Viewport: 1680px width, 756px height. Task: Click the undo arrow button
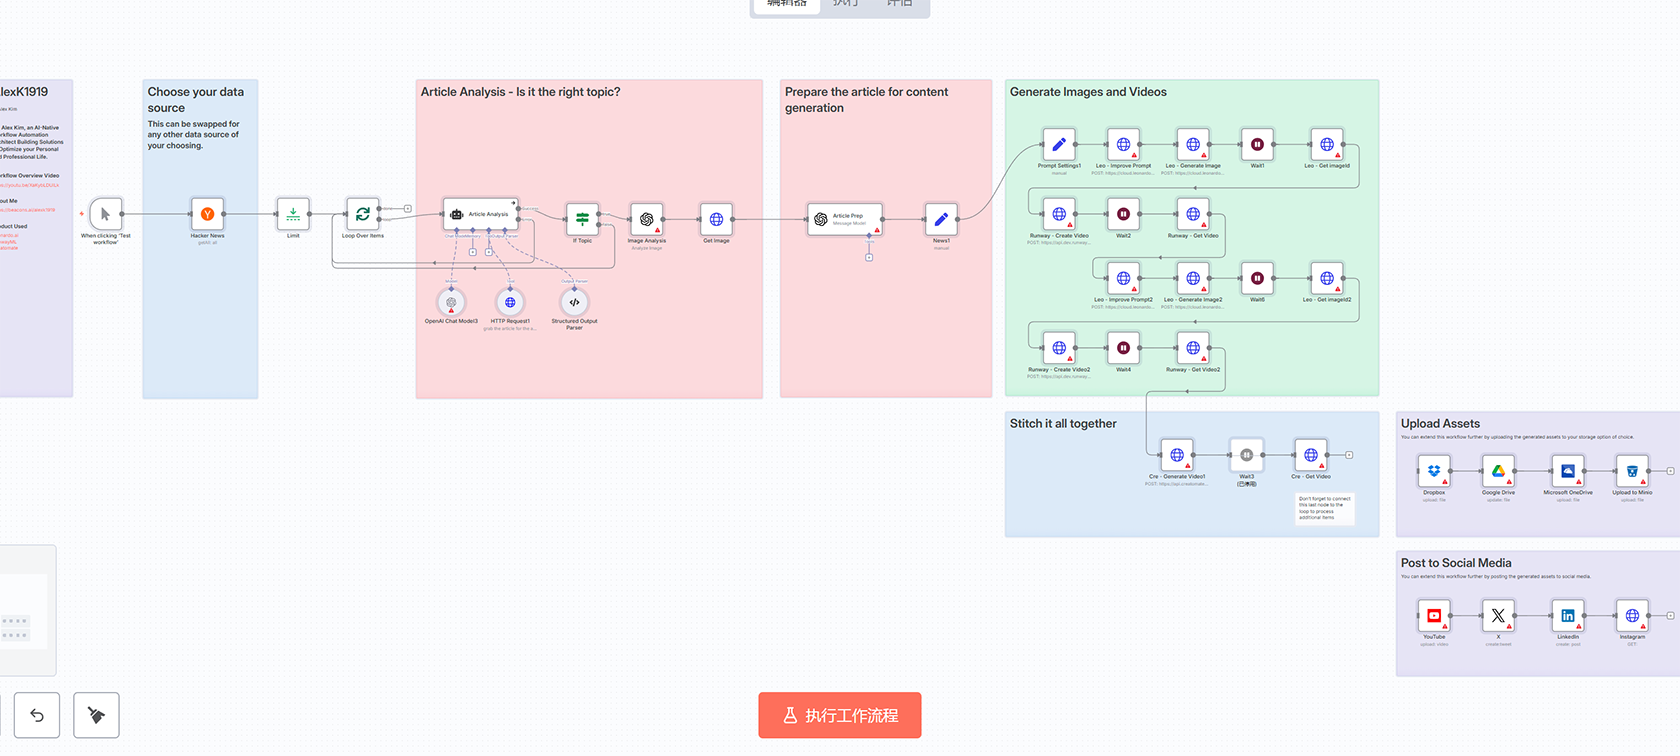tap(37, 715)
